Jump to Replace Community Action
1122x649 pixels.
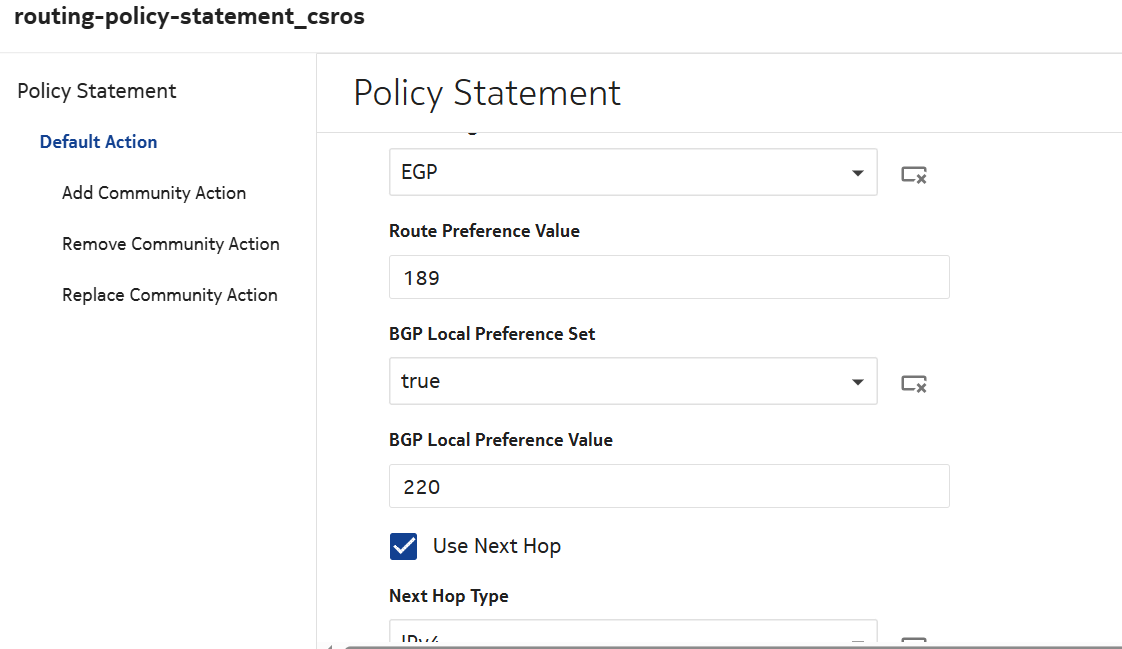[x=170, y=295]
